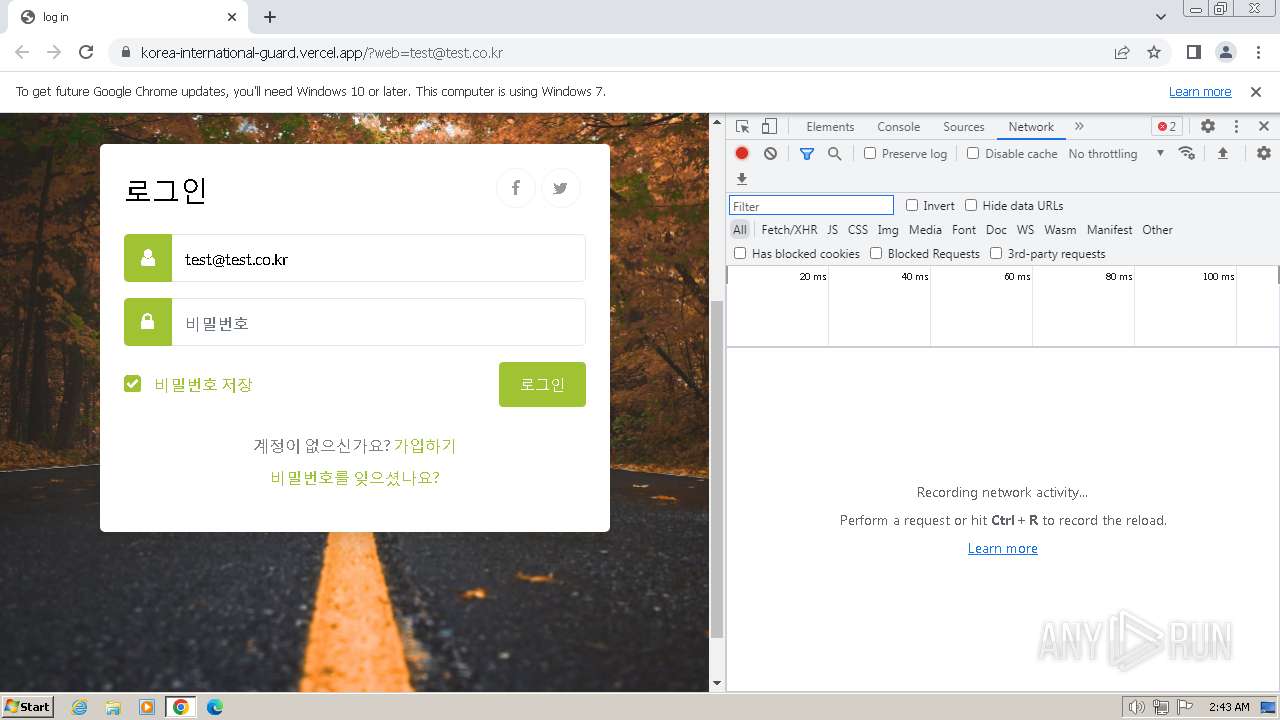Clear the network log
The image size is (1280, 720).
click(x=770, y=153)
